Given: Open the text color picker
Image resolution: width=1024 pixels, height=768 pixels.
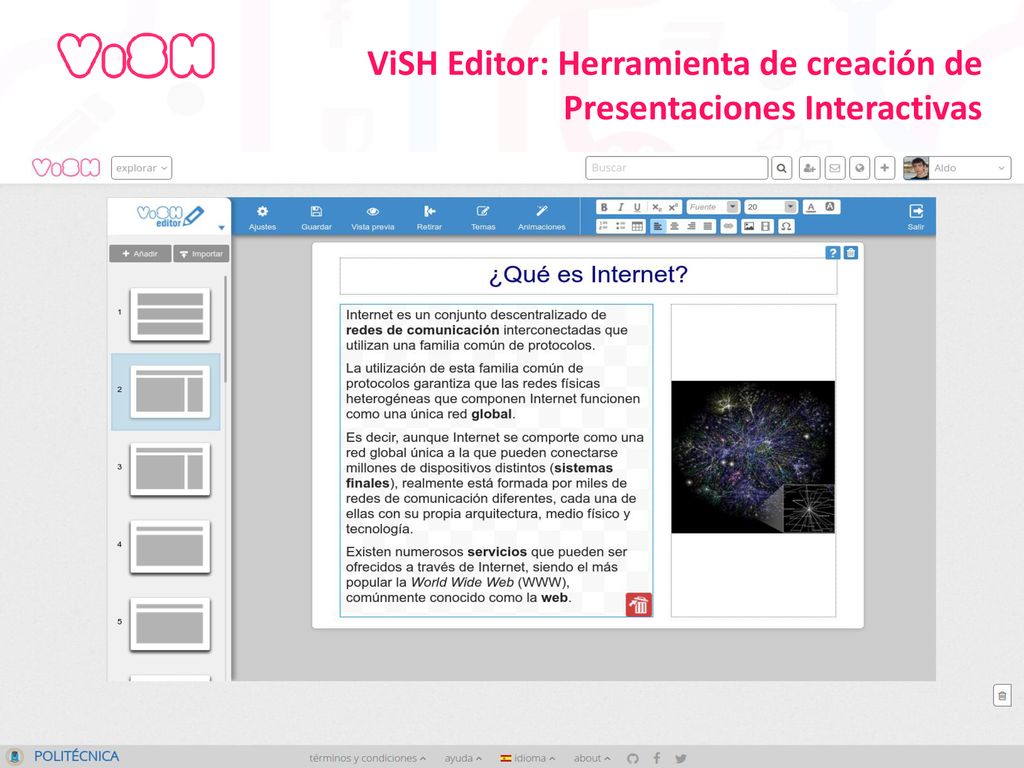Looking at the screenshot, I should click(811, 207).
